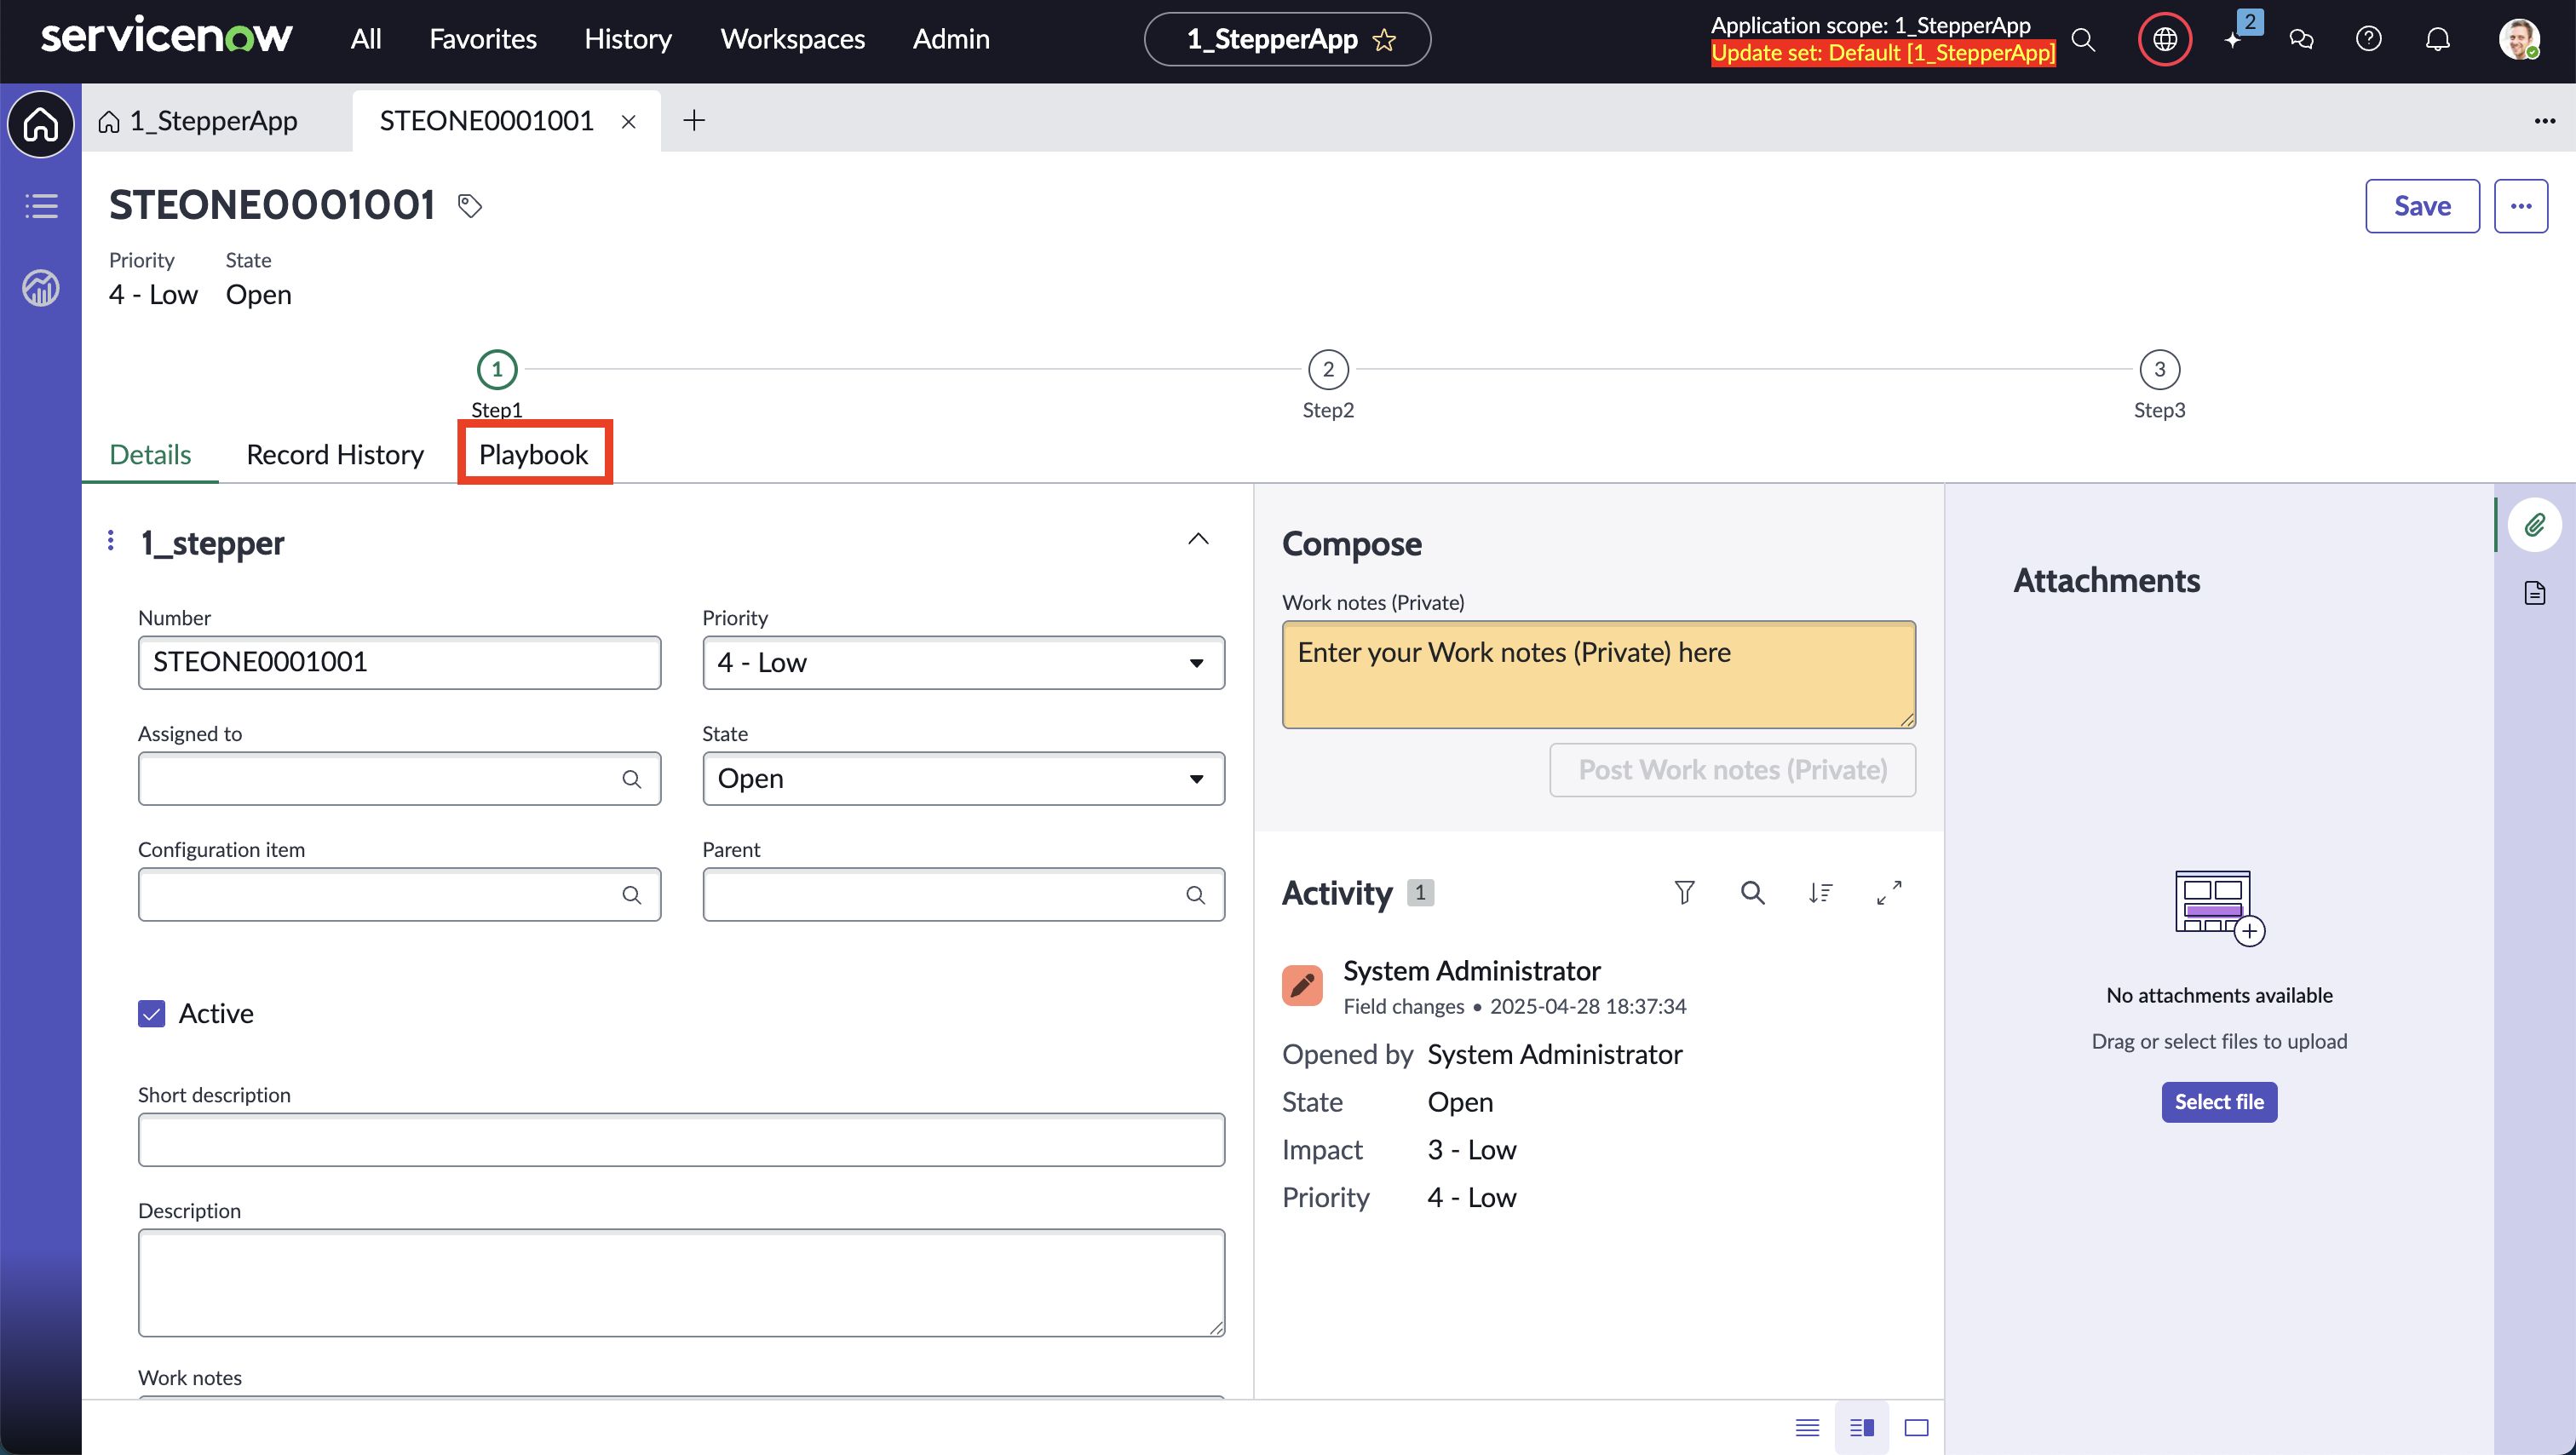
Task: Open the analytics dashboard sidebar icon
Action: coord(41,288)
